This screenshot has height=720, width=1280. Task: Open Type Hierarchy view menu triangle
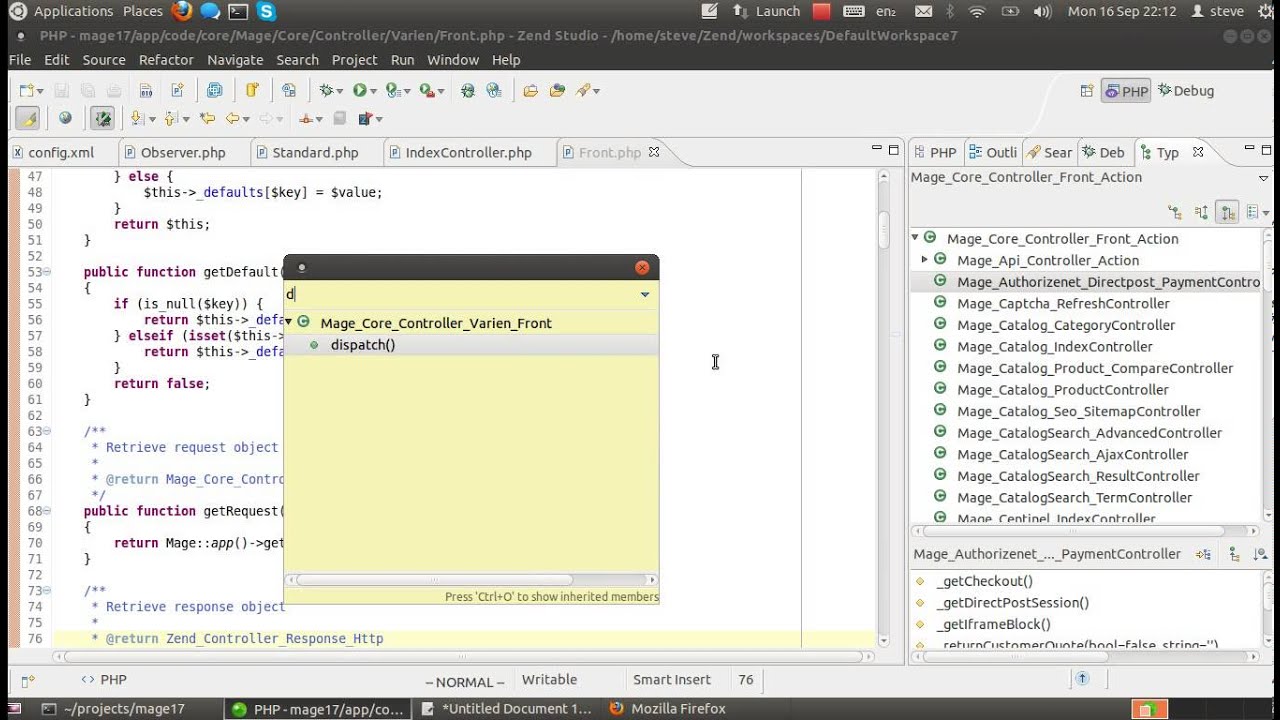[1264, 178]
